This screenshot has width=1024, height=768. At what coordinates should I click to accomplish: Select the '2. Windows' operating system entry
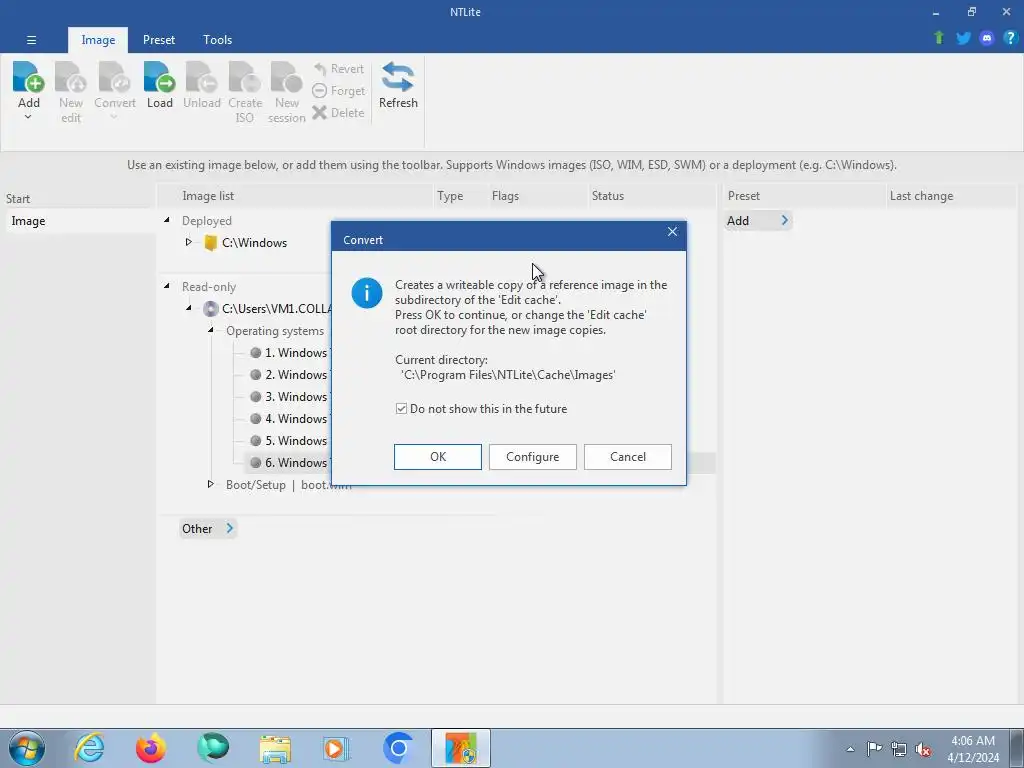[x=289, y=375]
